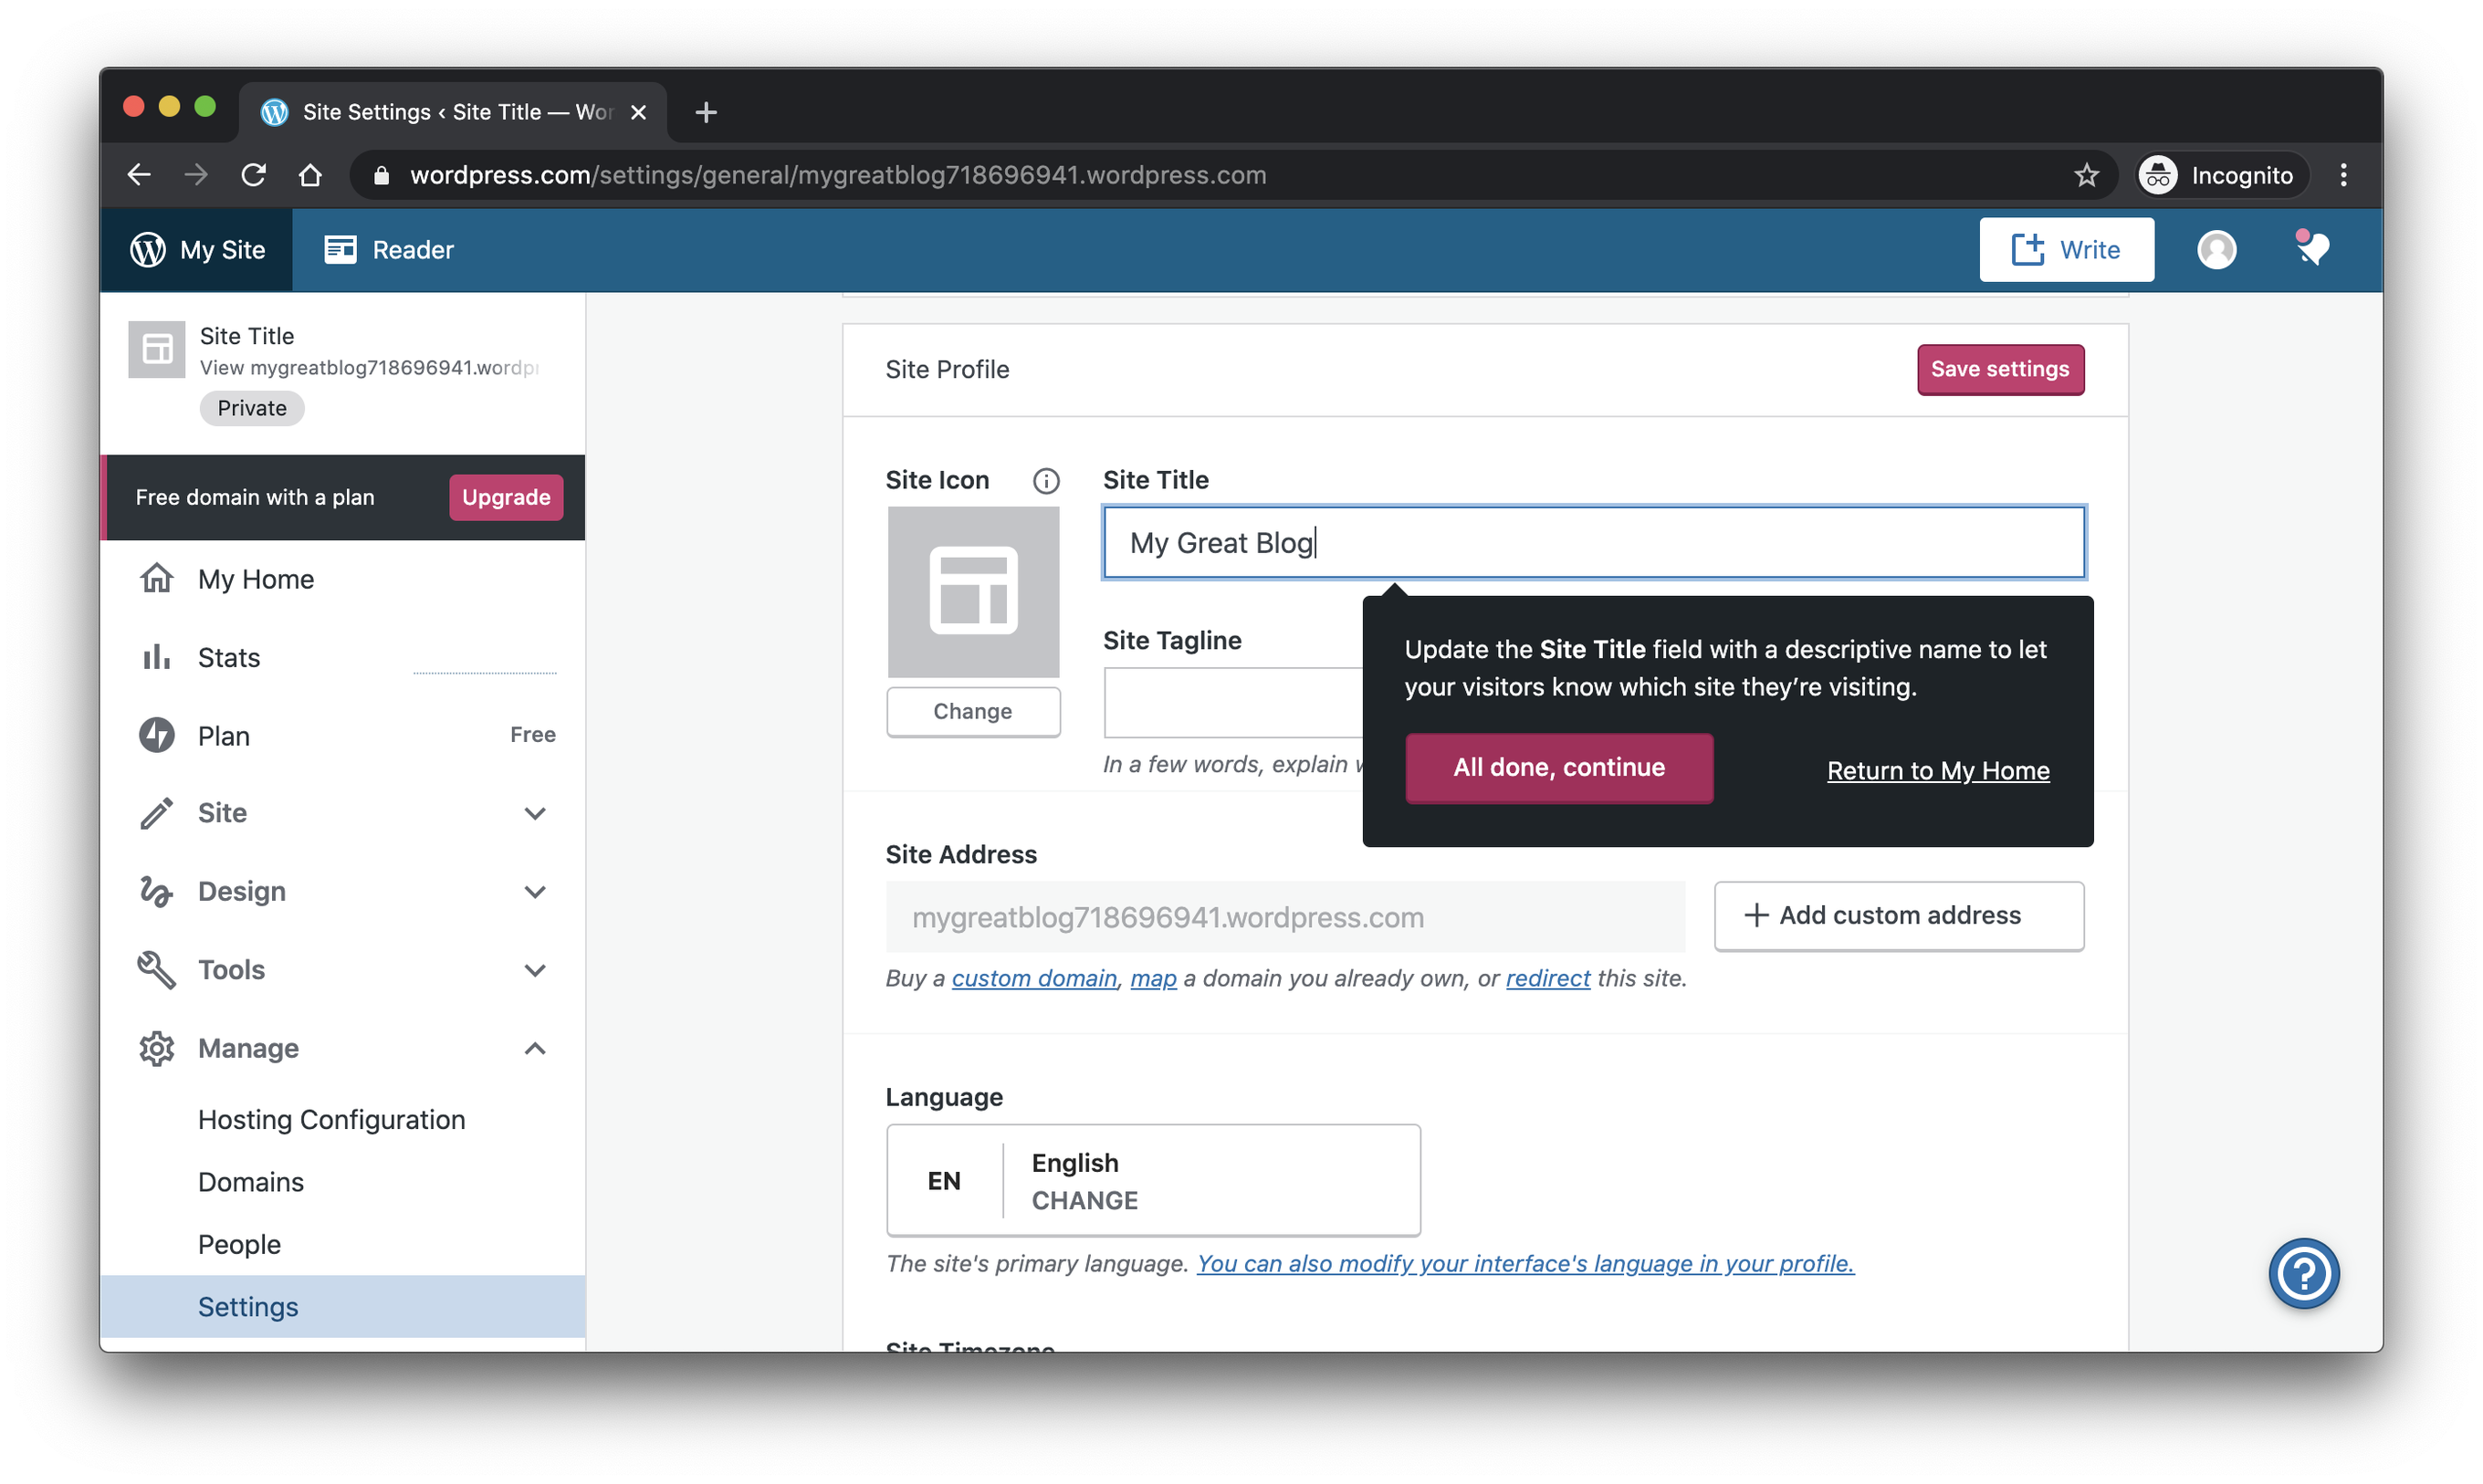Click the Incognito profile indicator
Viewport: 2483px width, 1484px height.
pos(2222,175)
